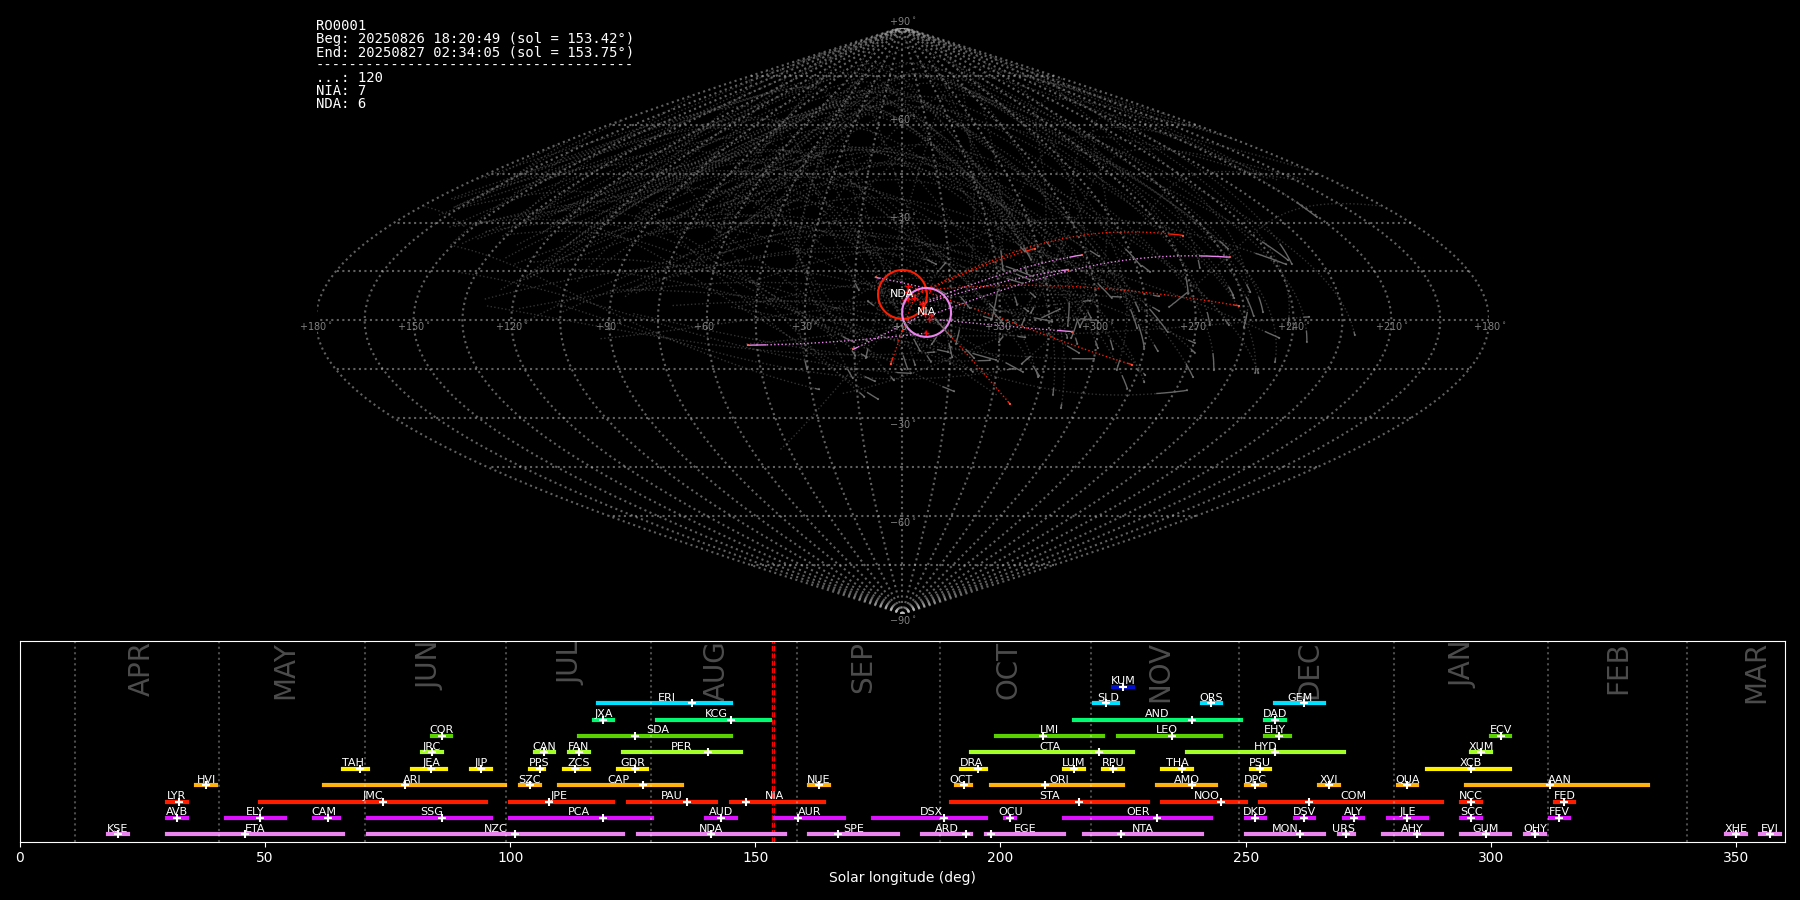Click the NTA shower bar

(x=1142, y=834)
